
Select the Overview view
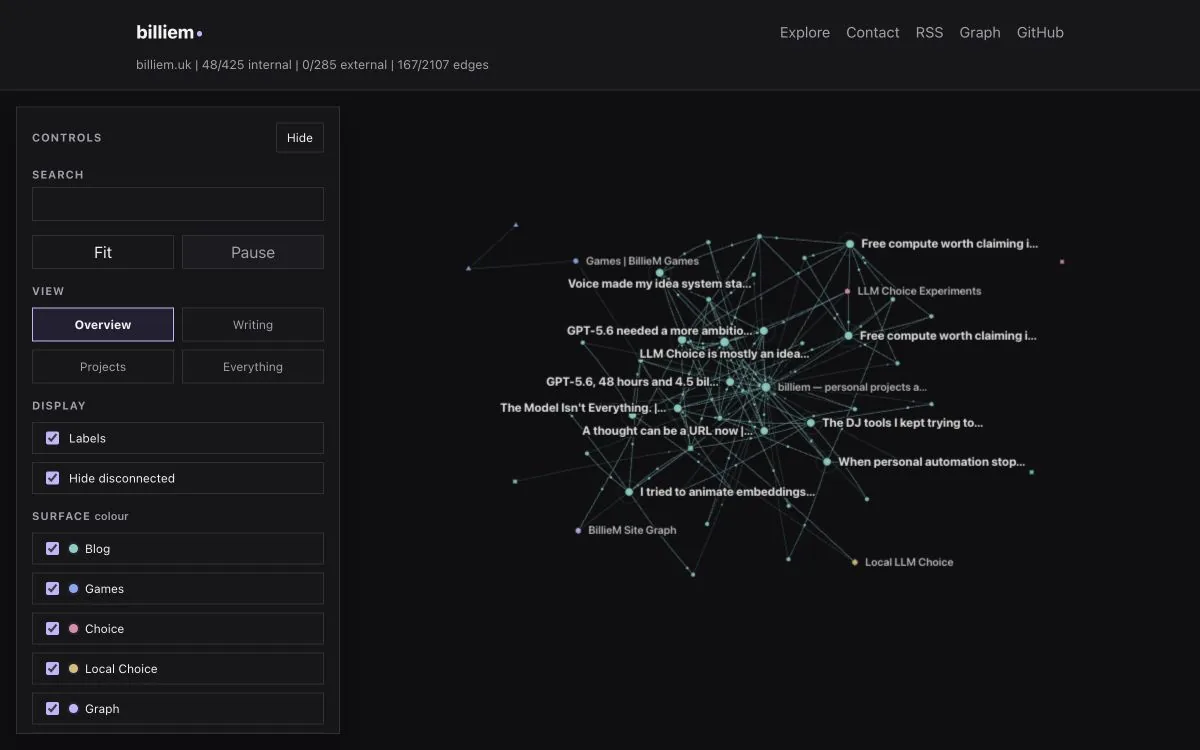(x=103, y=325)
